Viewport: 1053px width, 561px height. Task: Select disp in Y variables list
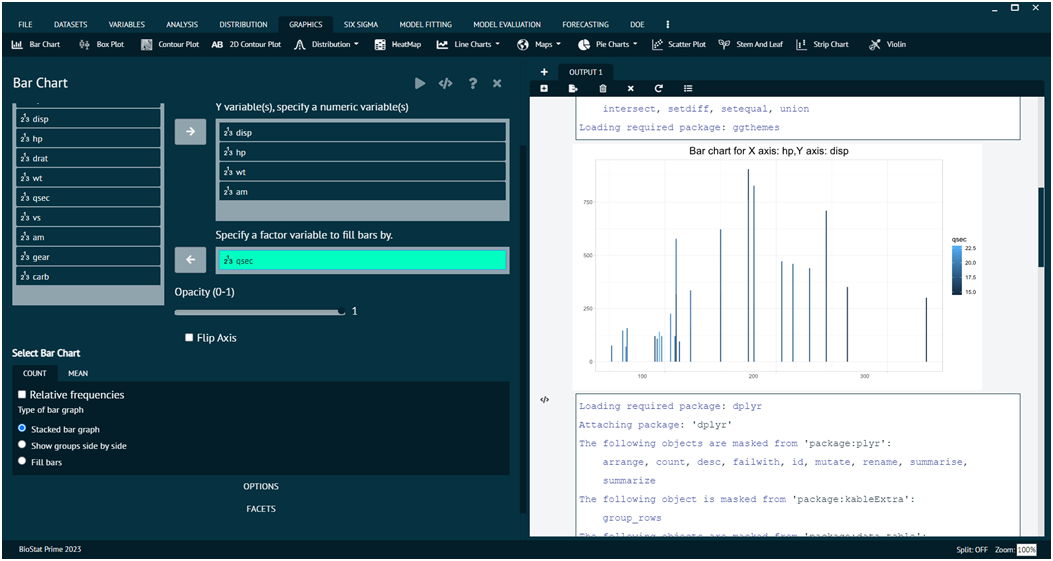pyautogui.click(x=362, y=132)
